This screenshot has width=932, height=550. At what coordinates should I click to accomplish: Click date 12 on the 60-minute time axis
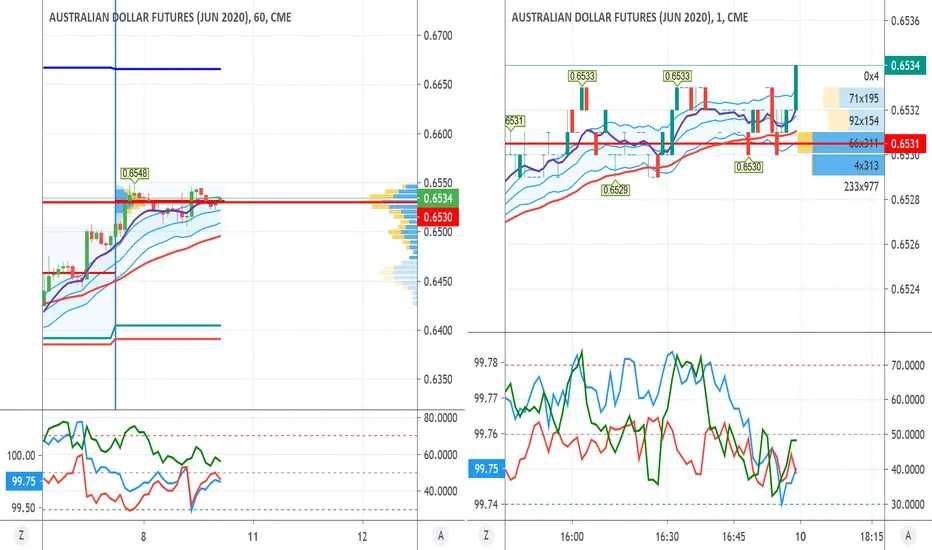363,536
